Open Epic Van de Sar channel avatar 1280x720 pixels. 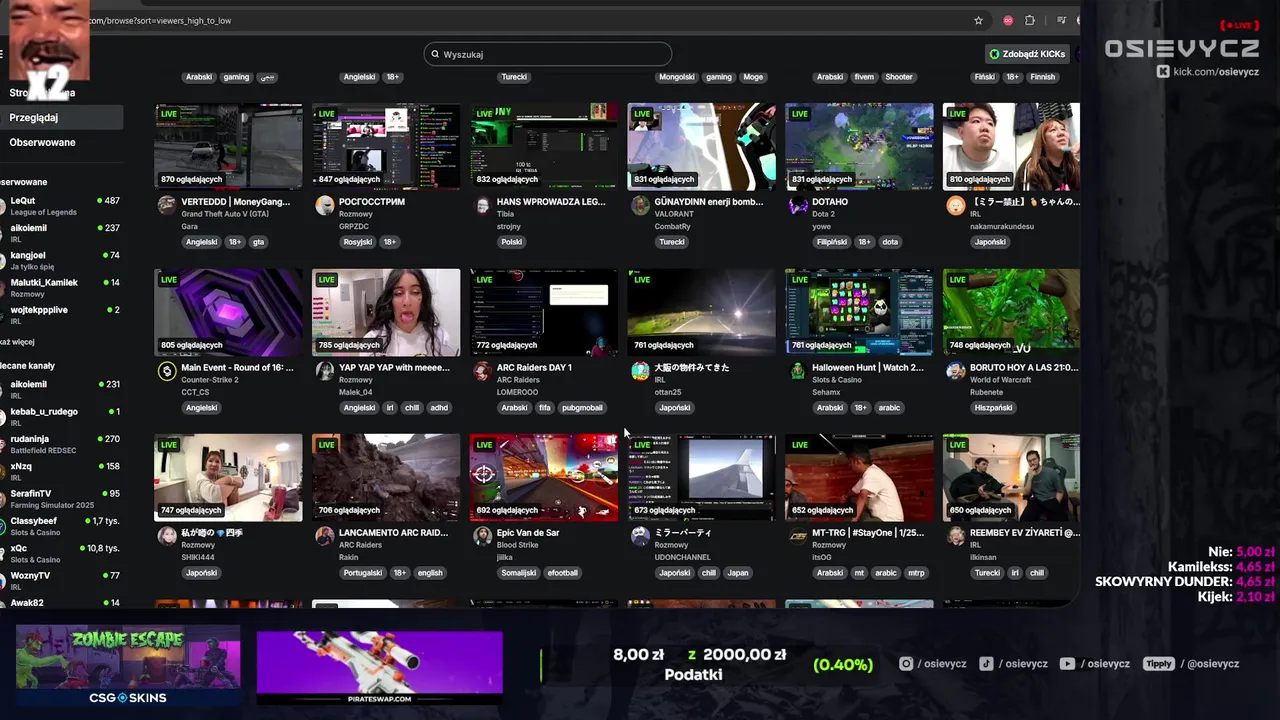(482, 536)
